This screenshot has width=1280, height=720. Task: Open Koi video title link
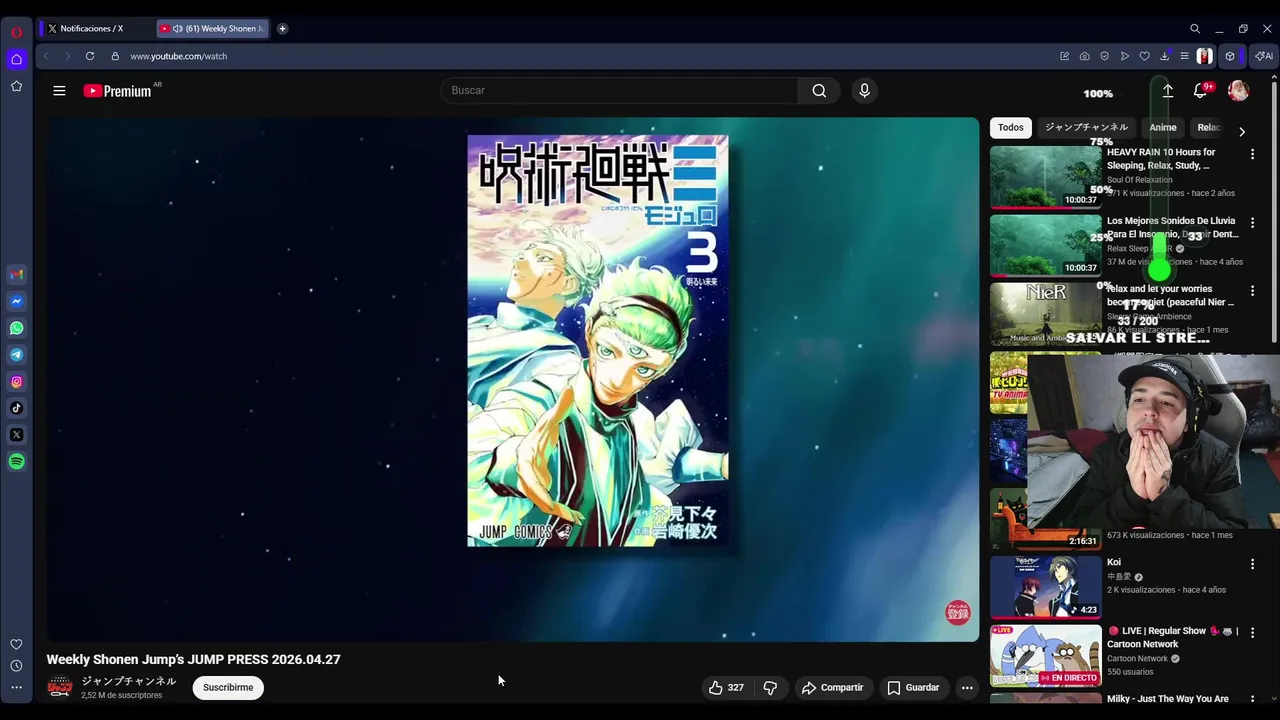[x=1114, y=563]
